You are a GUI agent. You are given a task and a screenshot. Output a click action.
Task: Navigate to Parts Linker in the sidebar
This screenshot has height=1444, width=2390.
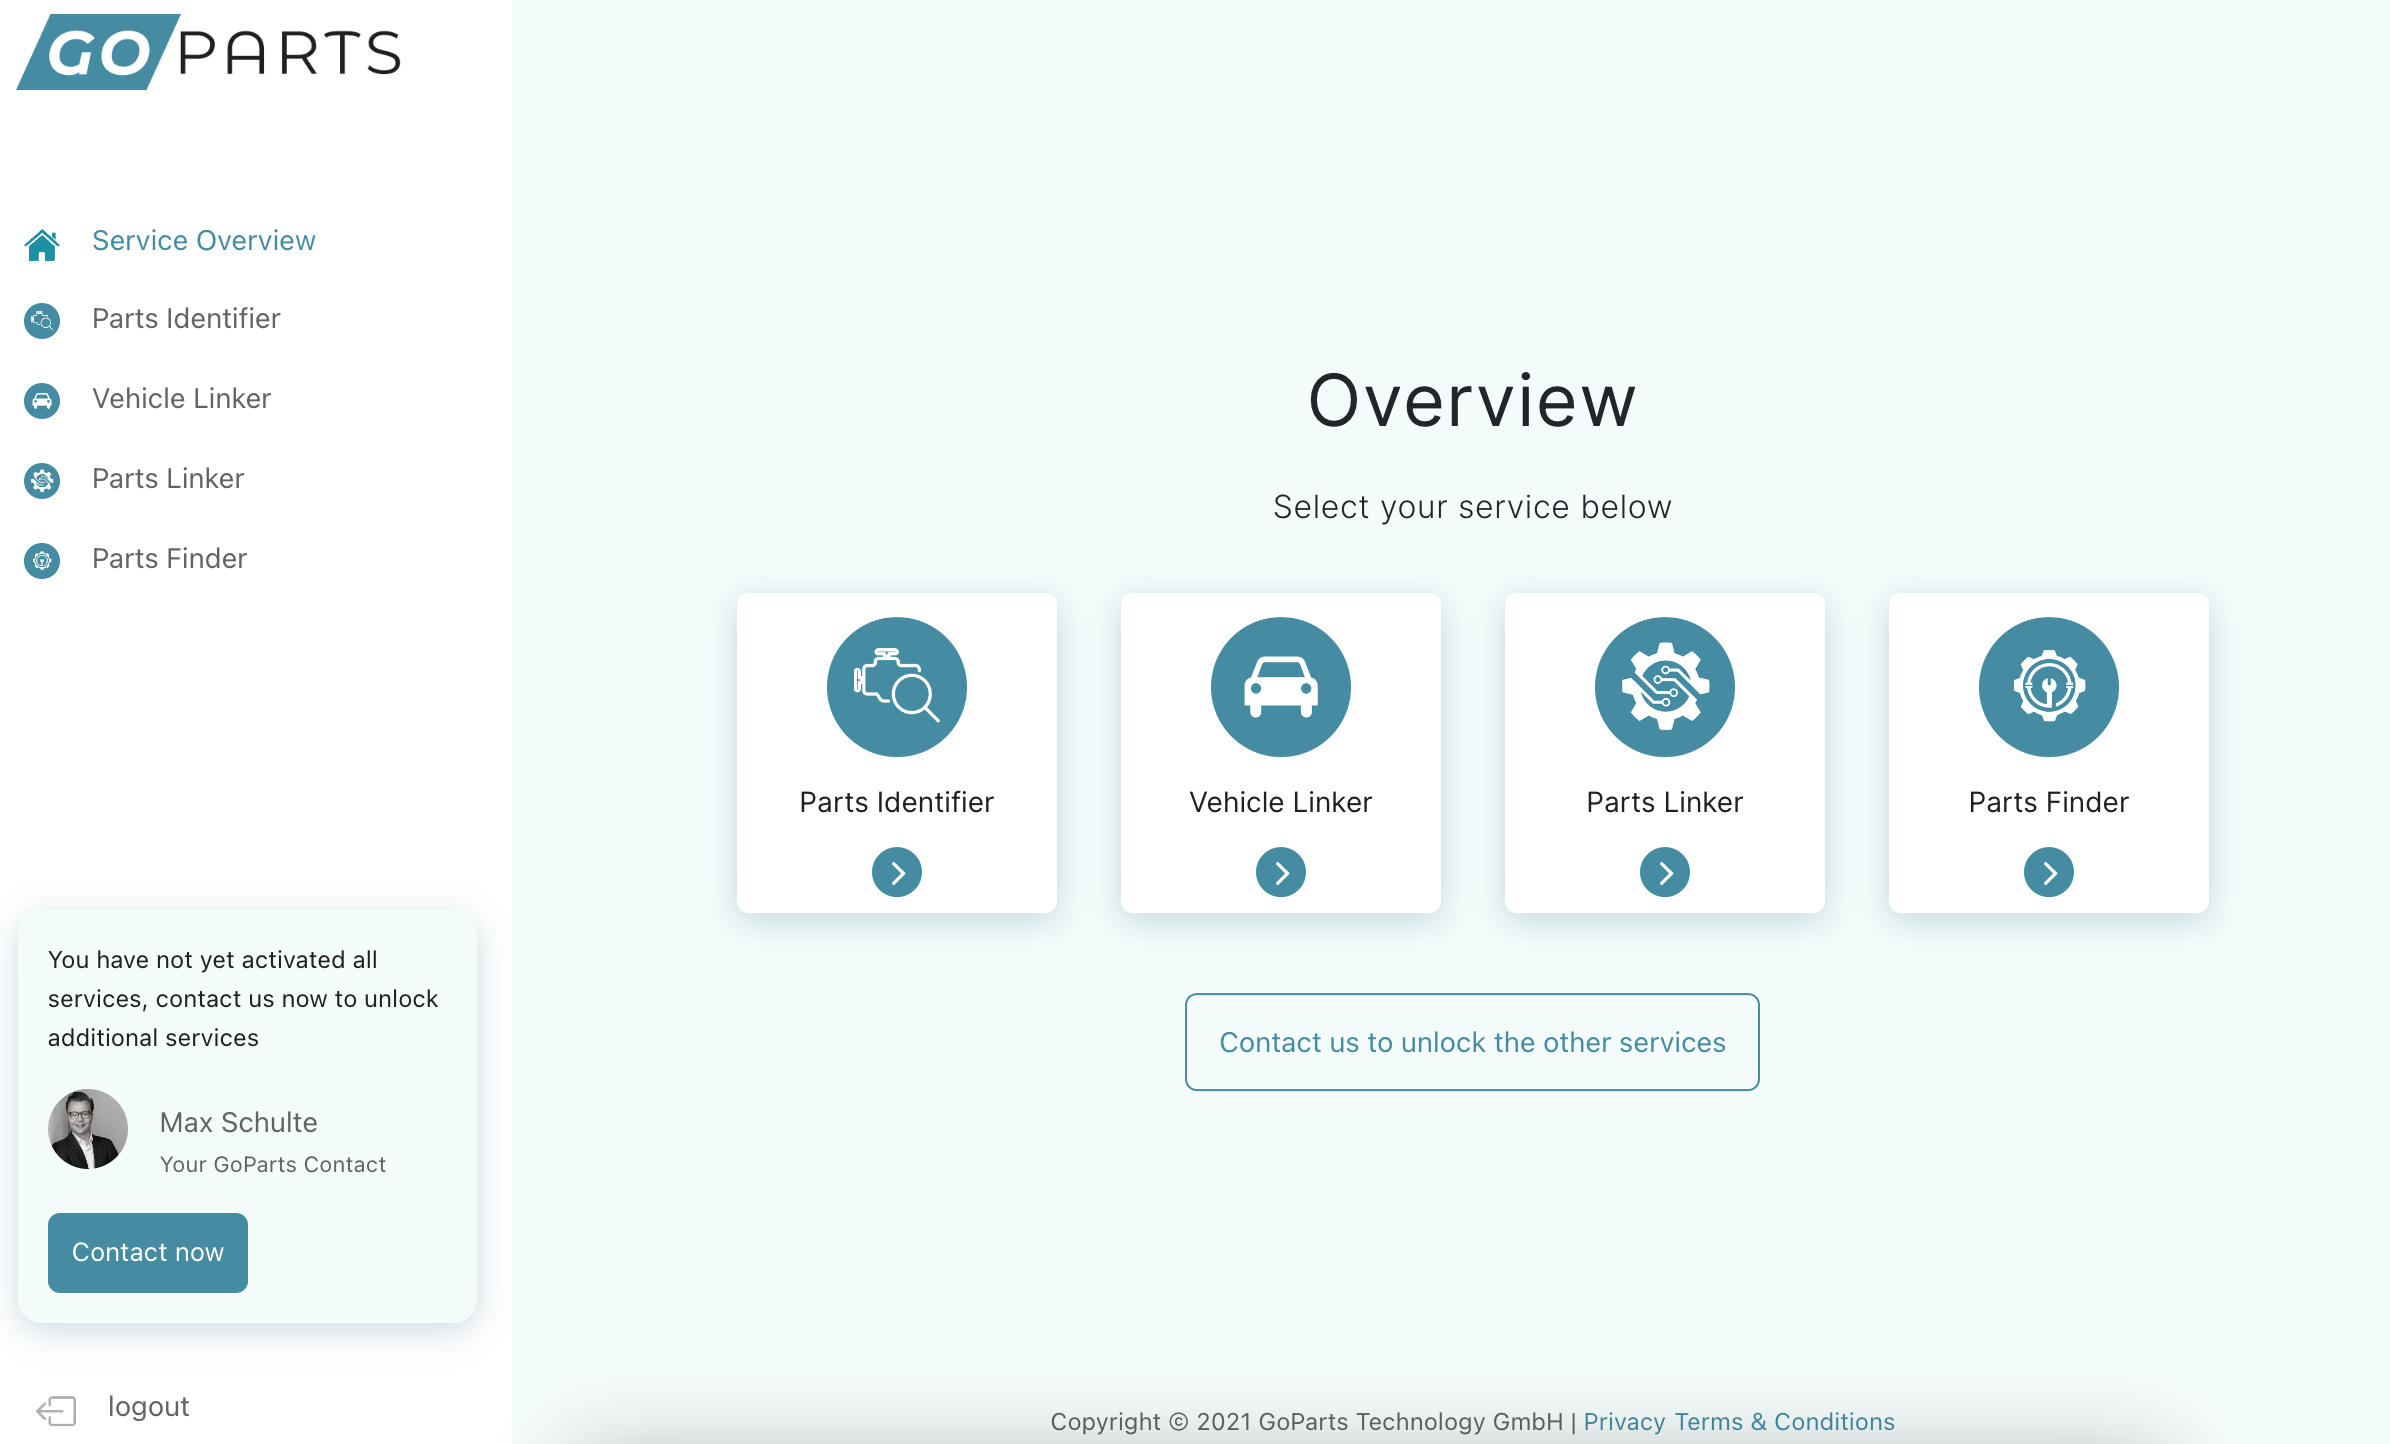click(x=168, y=478)
